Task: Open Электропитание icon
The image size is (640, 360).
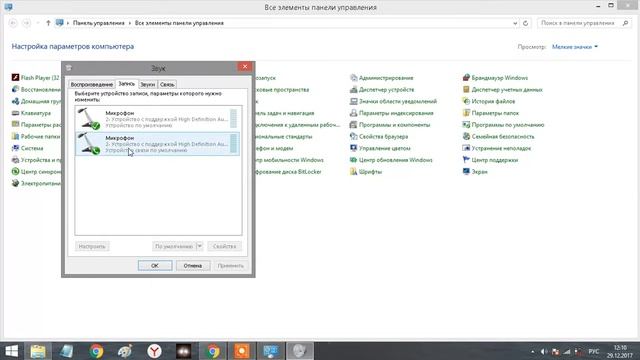Action: click(x=15, y=183)
